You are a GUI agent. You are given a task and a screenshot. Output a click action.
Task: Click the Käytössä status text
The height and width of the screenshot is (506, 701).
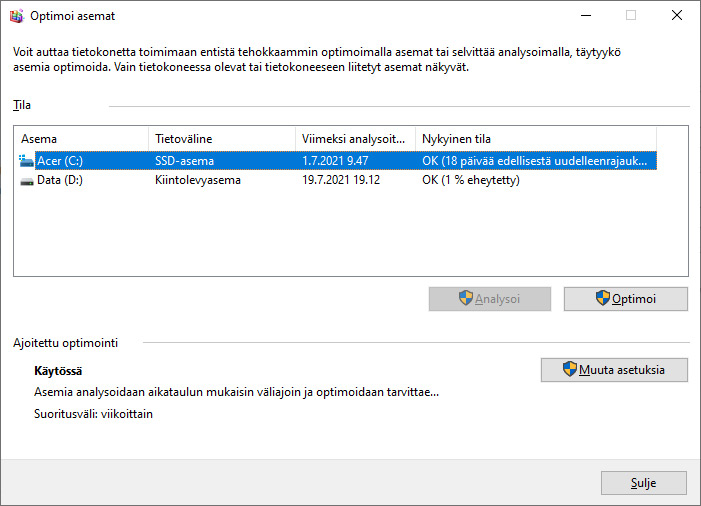58,371
